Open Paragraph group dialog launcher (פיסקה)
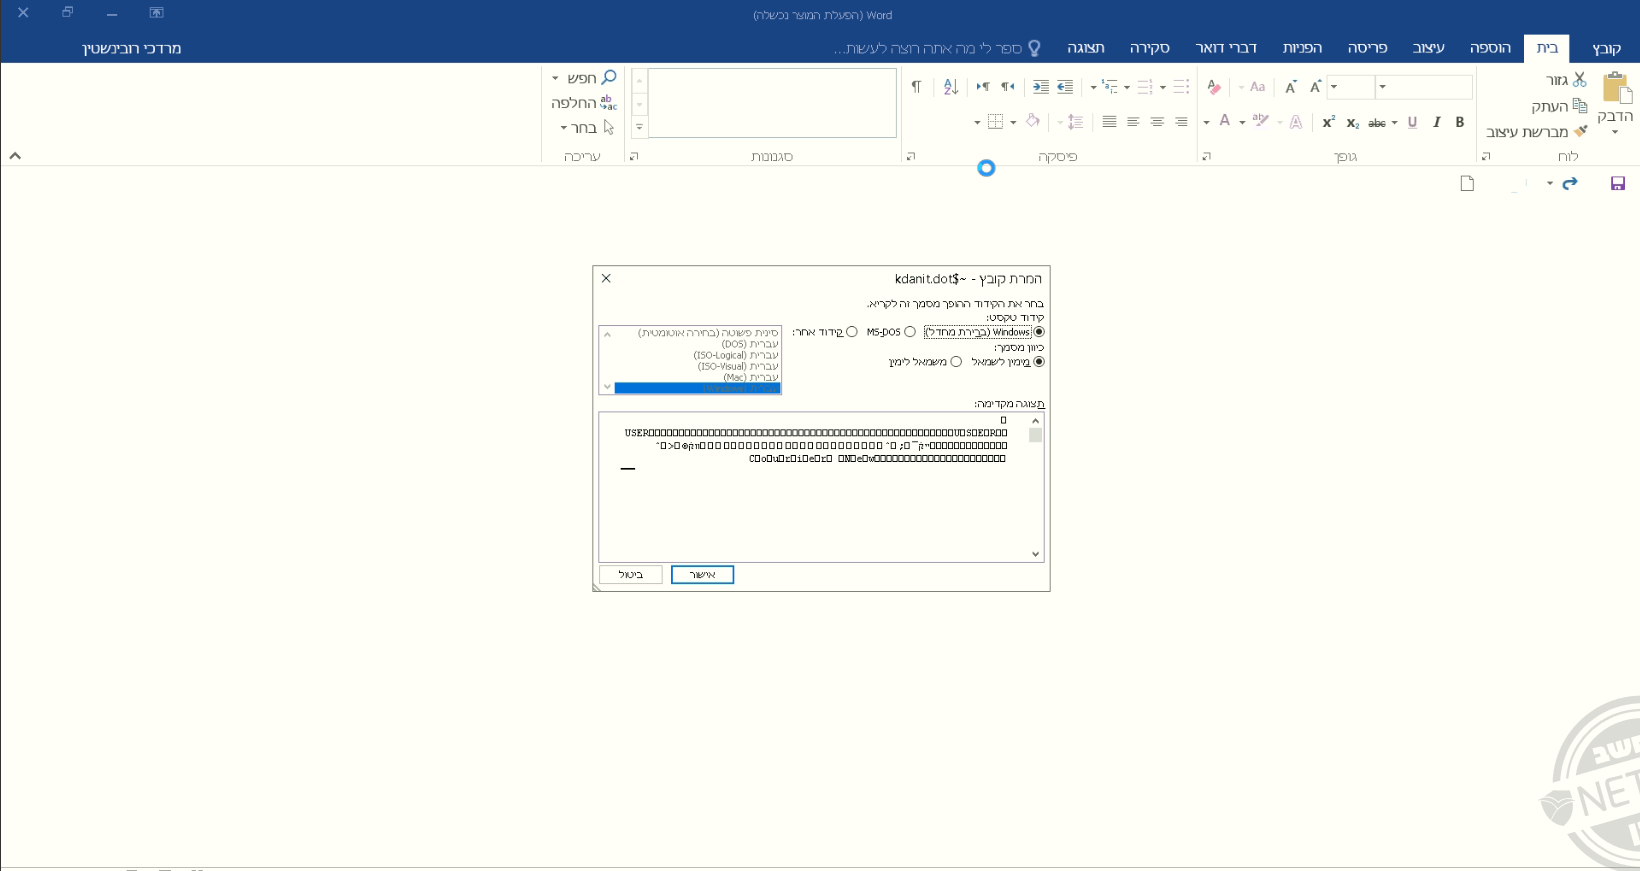The height and width of the screenshot is (871, 1640). [911, 156]
